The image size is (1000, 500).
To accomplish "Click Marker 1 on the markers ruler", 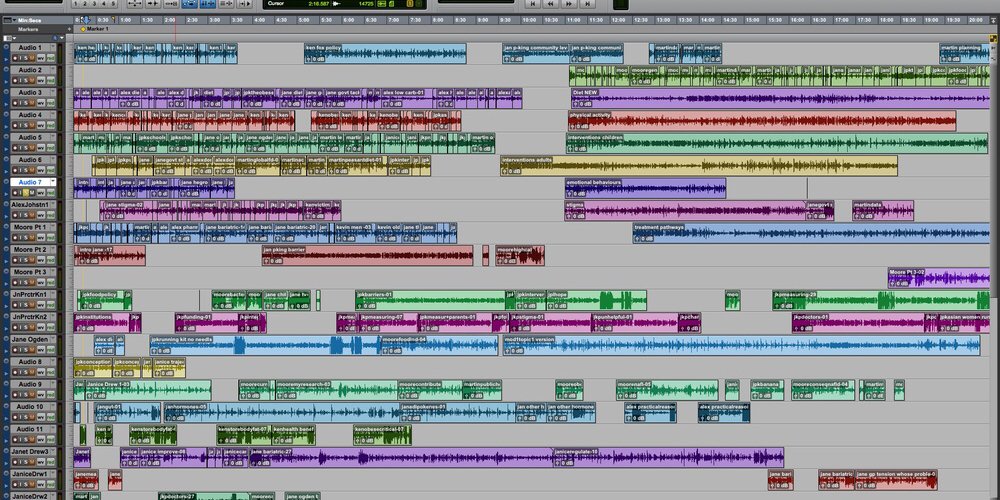I will (95, 29).
